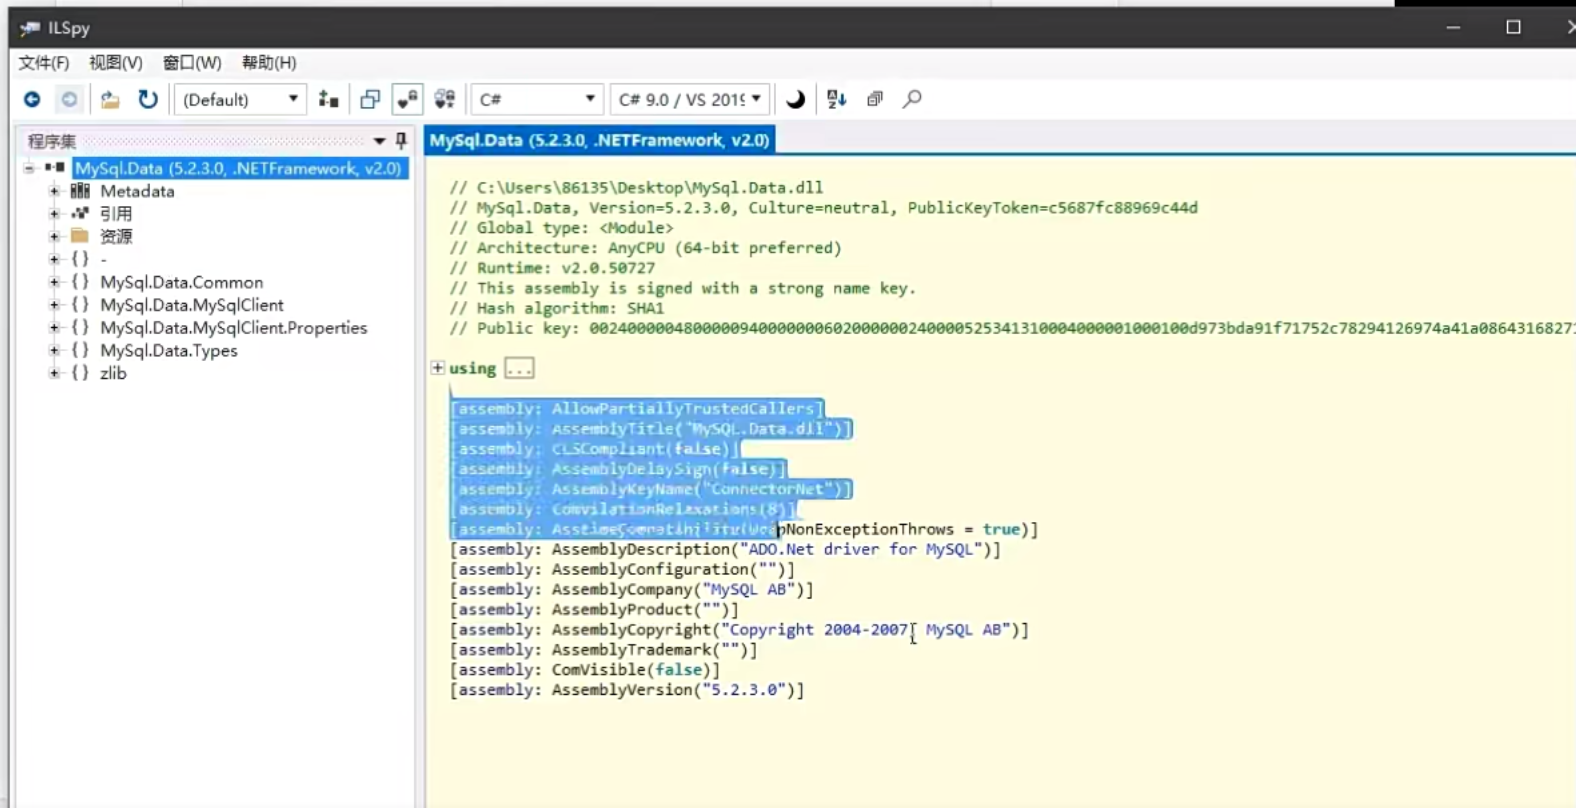Click the AssemblyDescription attribute line

pyautogui.click(x=725, y=549)
